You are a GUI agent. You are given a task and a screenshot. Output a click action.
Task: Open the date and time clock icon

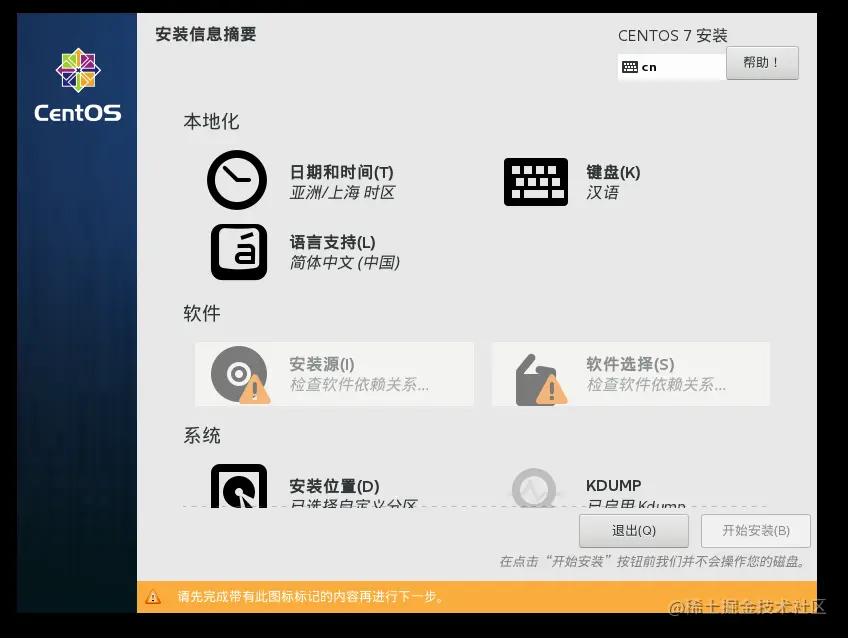point(237,180)
